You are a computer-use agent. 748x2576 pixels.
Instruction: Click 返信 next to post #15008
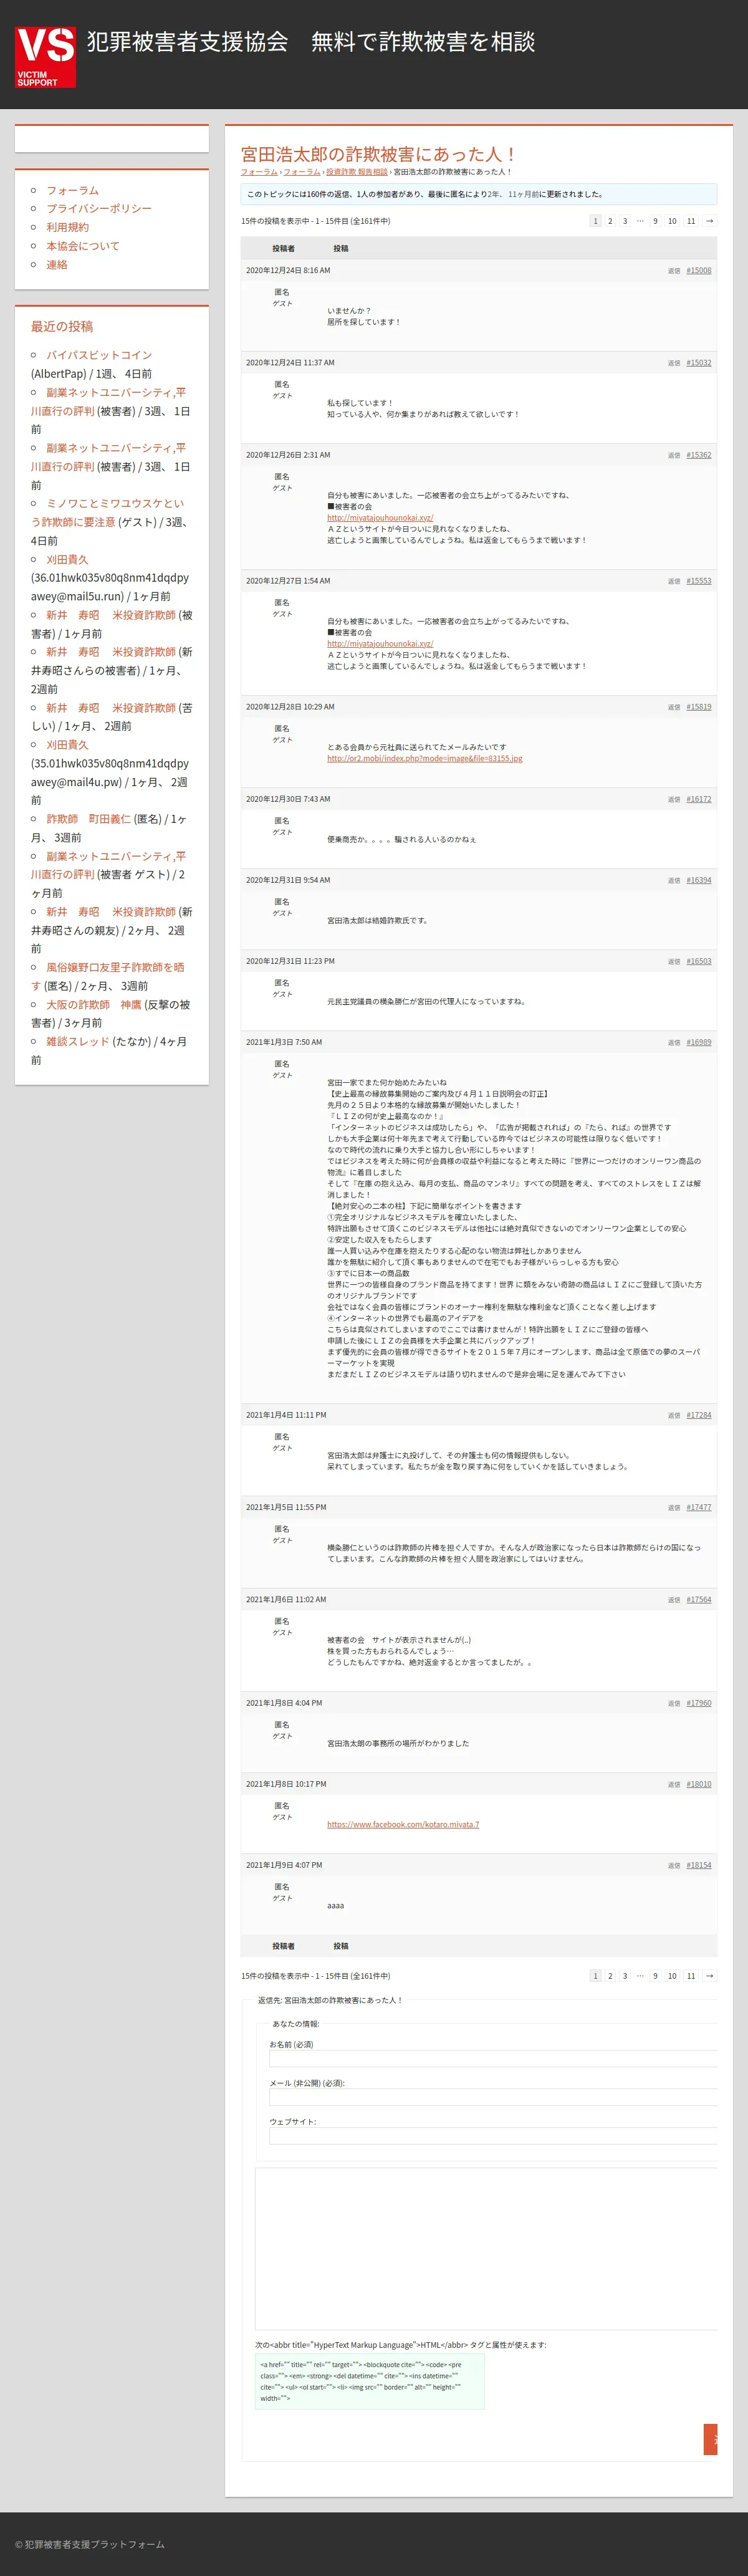coord(674,271)
